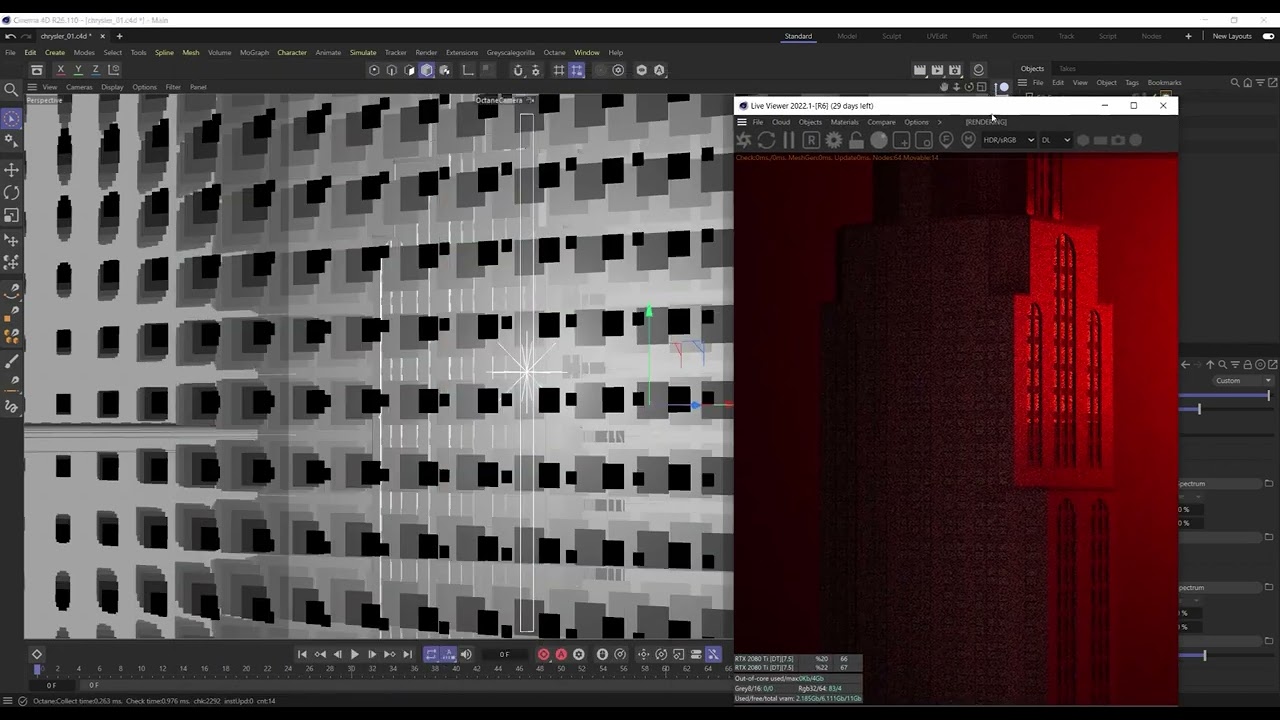
Task: Open the DL kernel dropdown
Action: (x=1055, y=140)
